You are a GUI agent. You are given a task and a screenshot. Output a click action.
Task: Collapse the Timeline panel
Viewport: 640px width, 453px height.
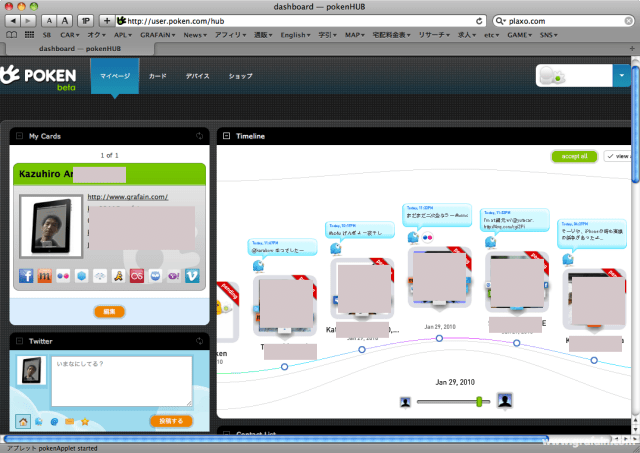pos(227,136)
